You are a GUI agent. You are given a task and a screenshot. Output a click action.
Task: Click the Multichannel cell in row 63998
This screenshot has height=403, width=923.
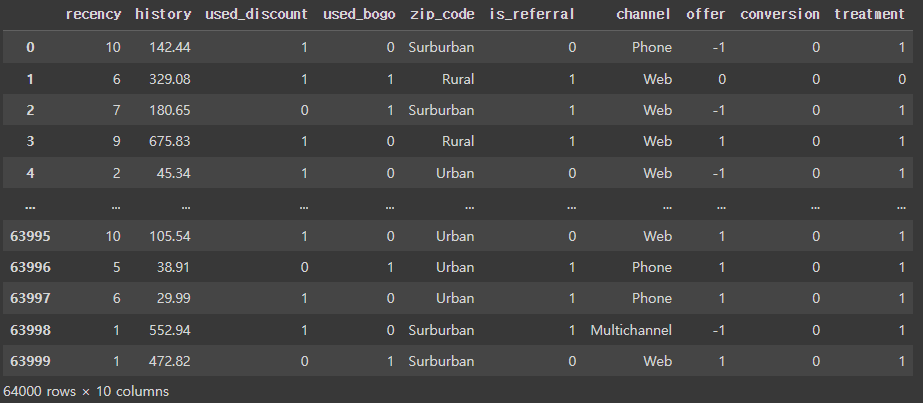pos(630,330)
